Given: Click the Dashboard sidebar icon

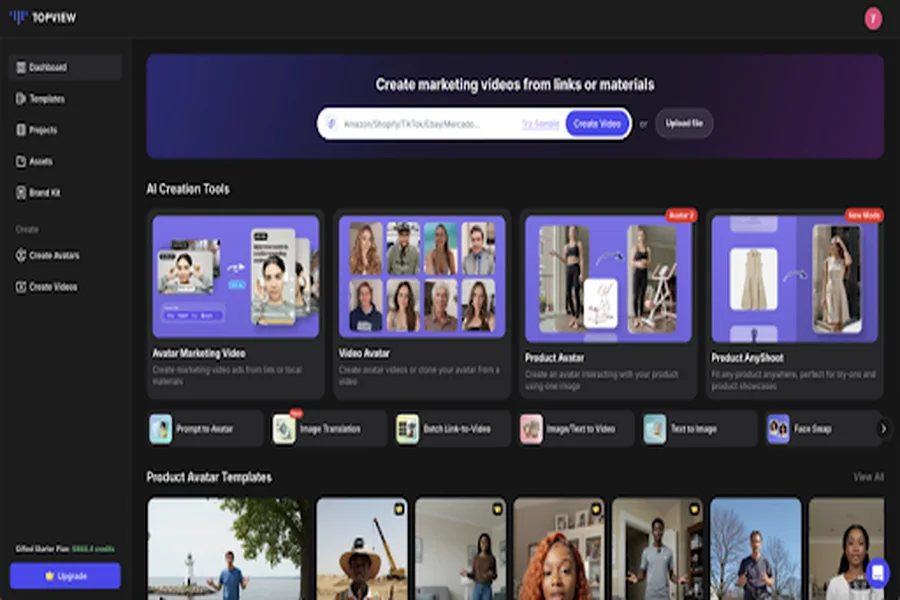Looking at the screenshot, I should tap(21, 68).
